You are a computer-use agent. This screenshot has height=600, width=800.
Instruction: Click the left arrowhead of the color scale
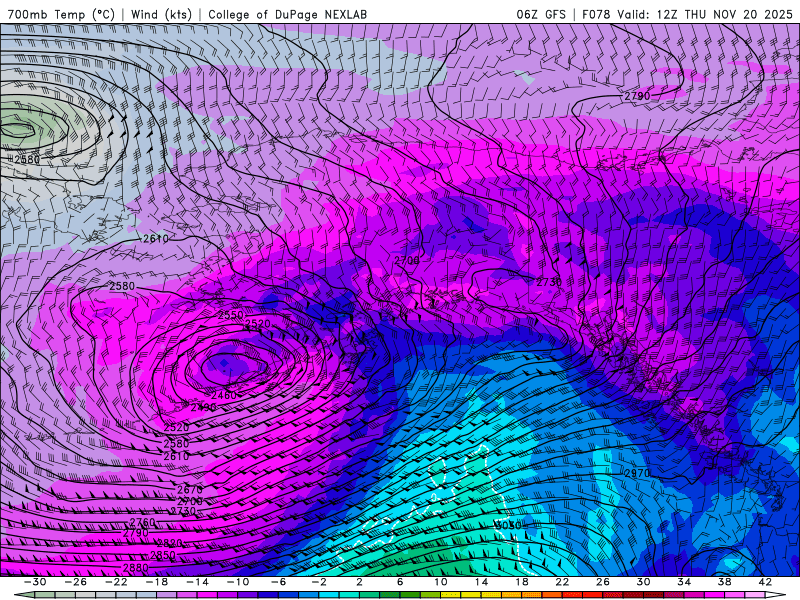coord(25,595)
